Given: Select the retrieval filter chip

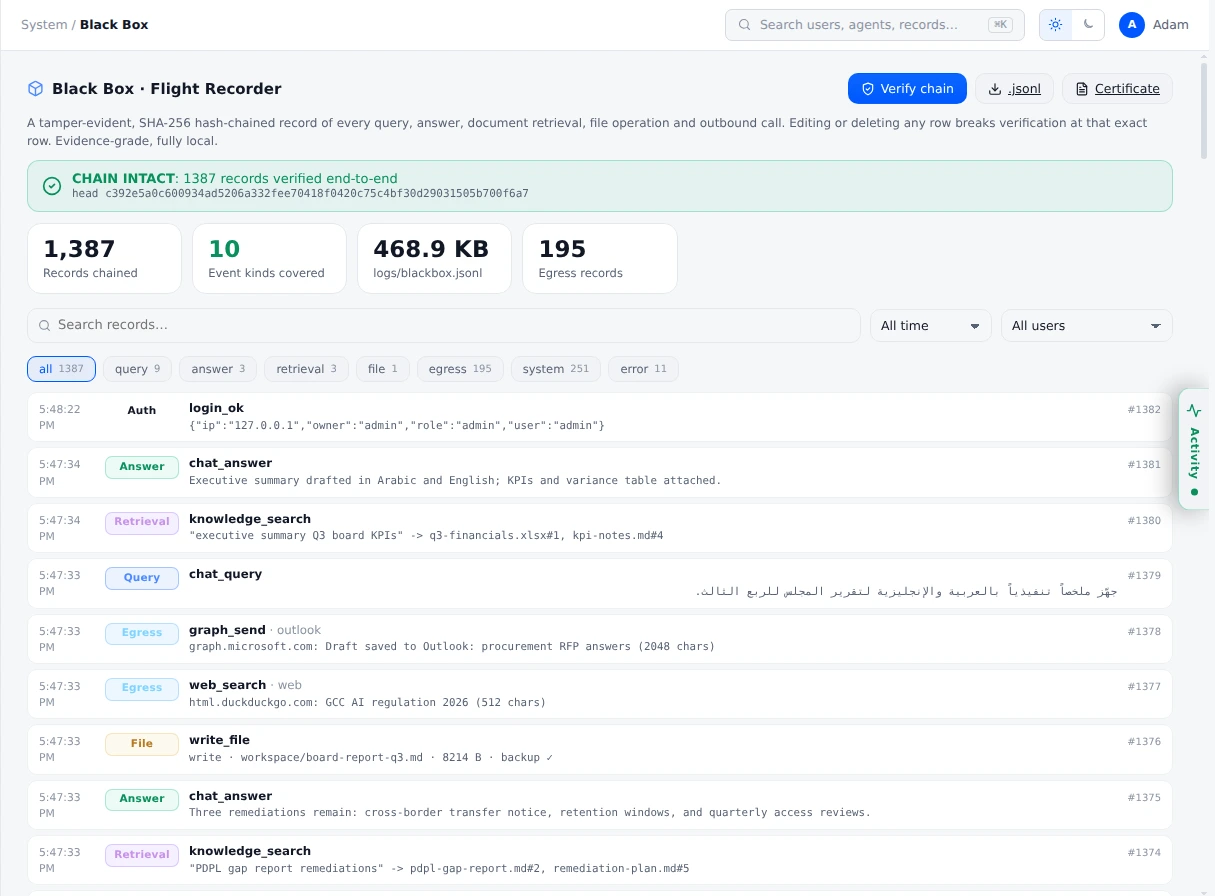Looking at the screenshot, I should click(x=307, y=369).
